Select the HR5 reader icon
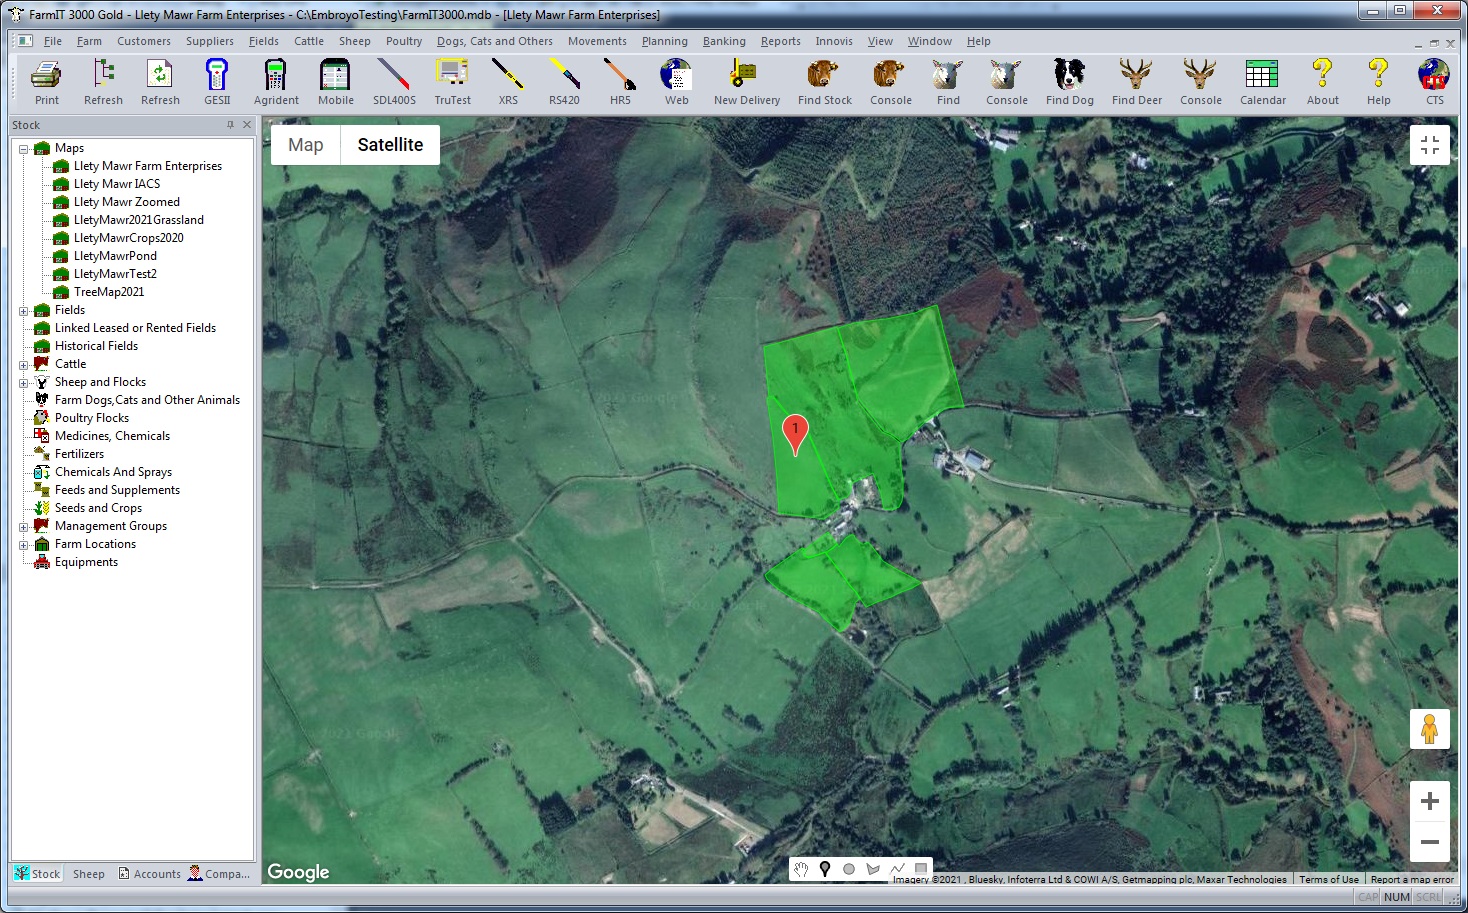The width and height of the screenshot is (1468, 913). (x=620, y=81)
